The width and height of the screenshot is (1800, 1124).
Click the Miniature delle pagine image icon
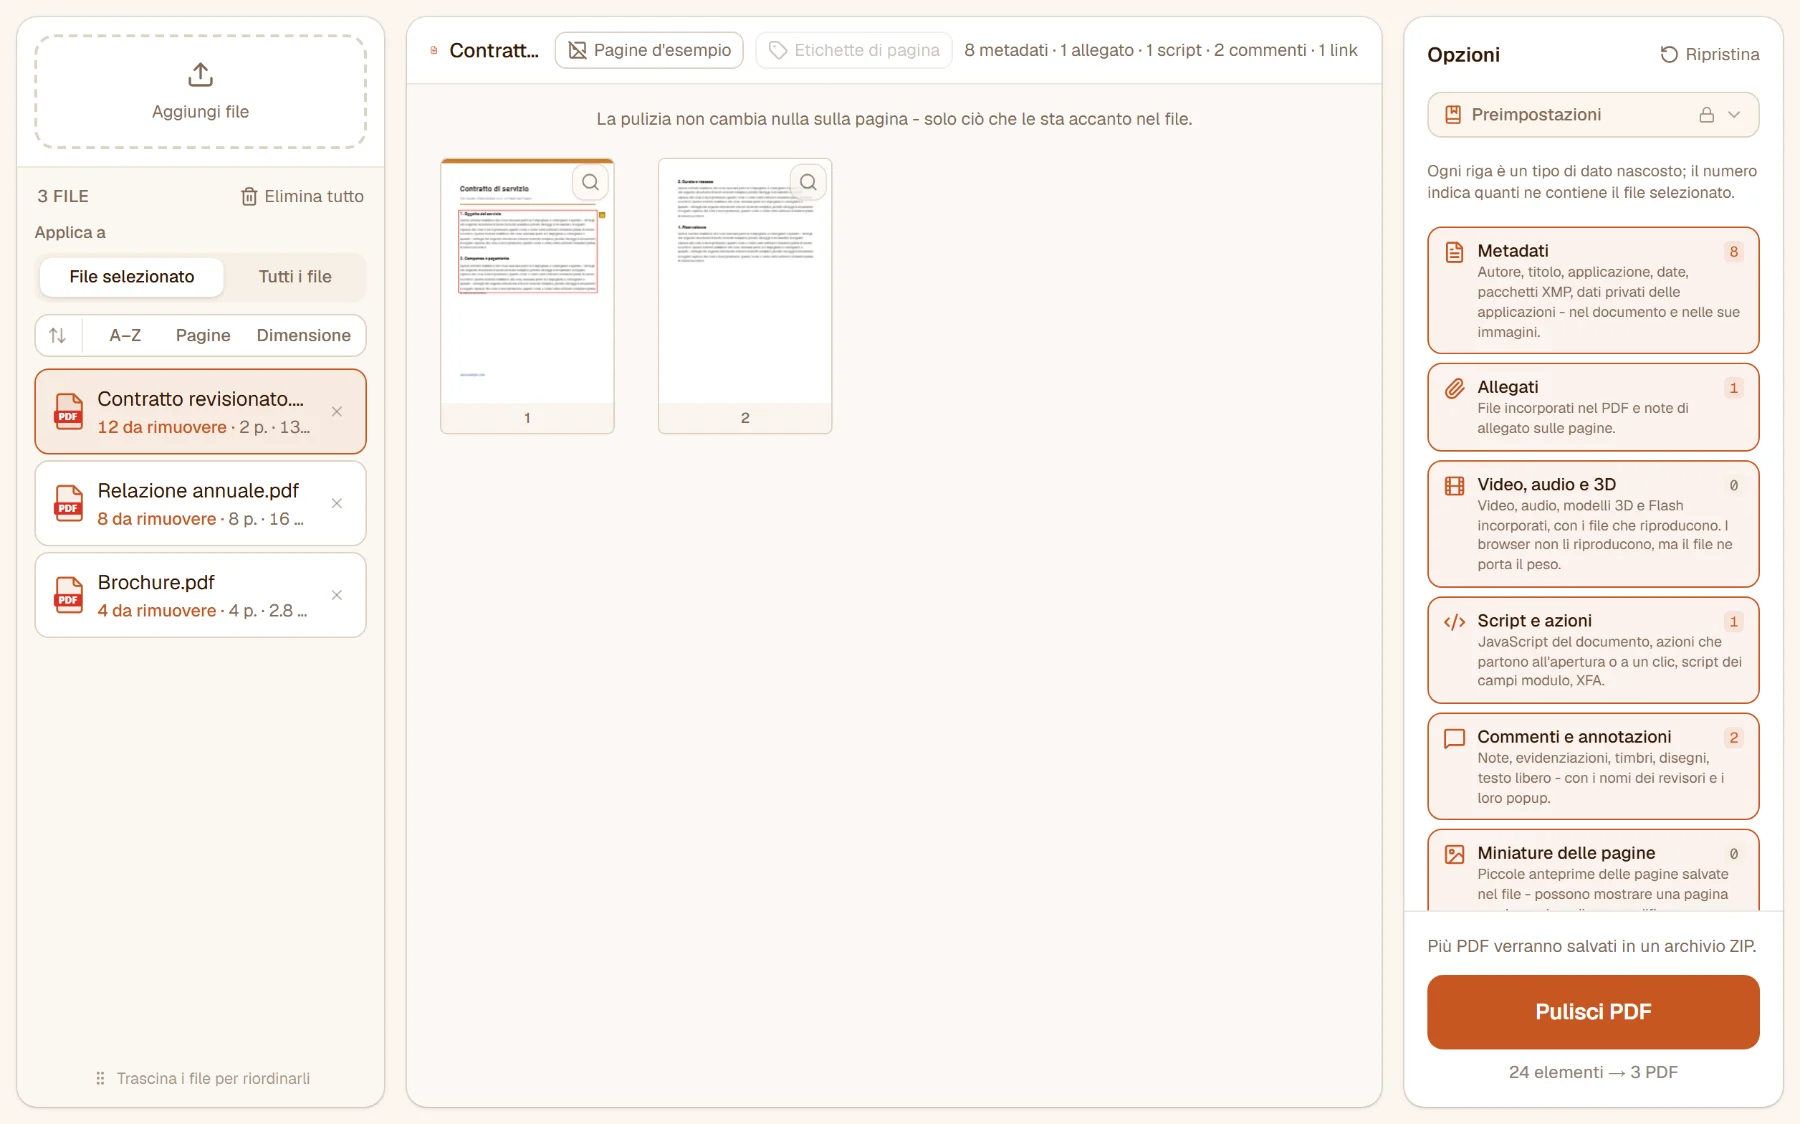point(1455,854)
